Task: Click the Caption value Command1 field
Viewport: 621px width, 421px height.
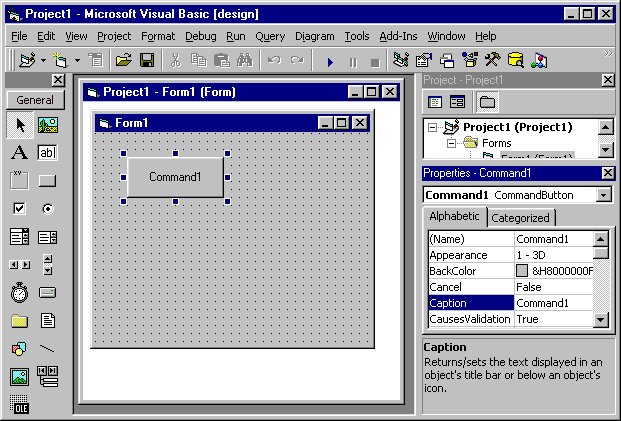Action: coord(554,303)
